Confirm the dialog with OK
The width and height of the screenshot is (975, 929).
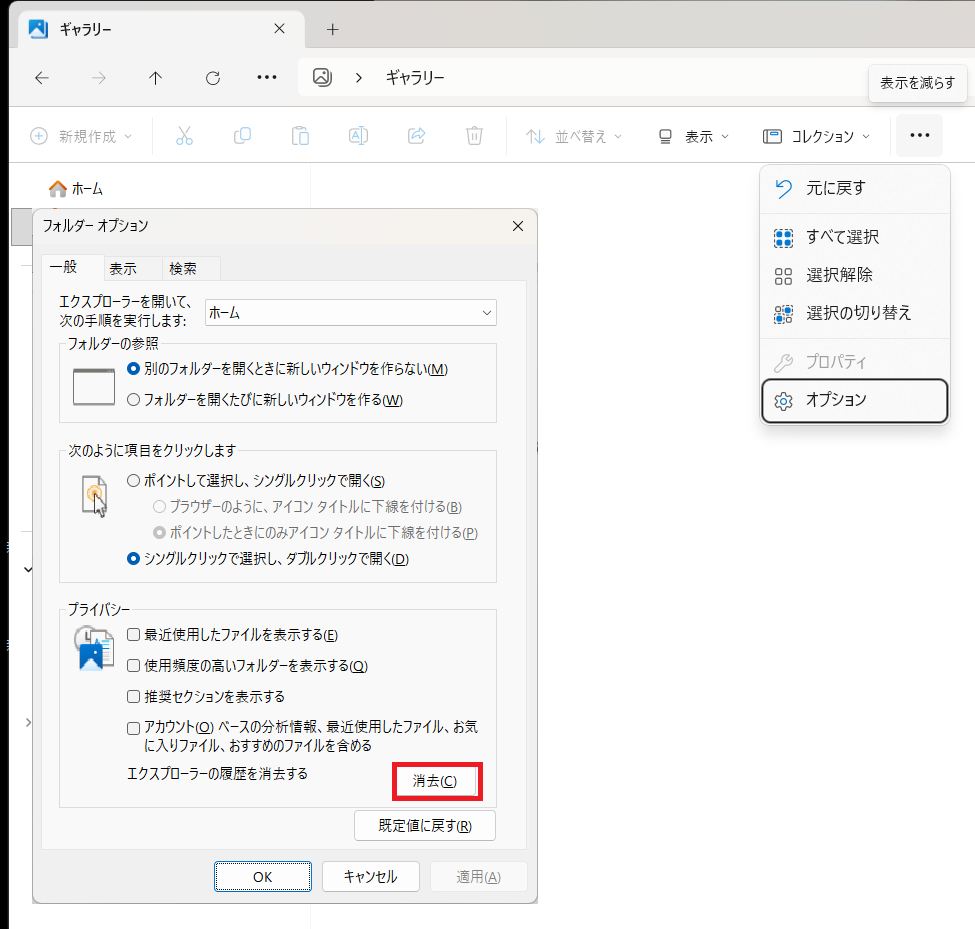262,877
